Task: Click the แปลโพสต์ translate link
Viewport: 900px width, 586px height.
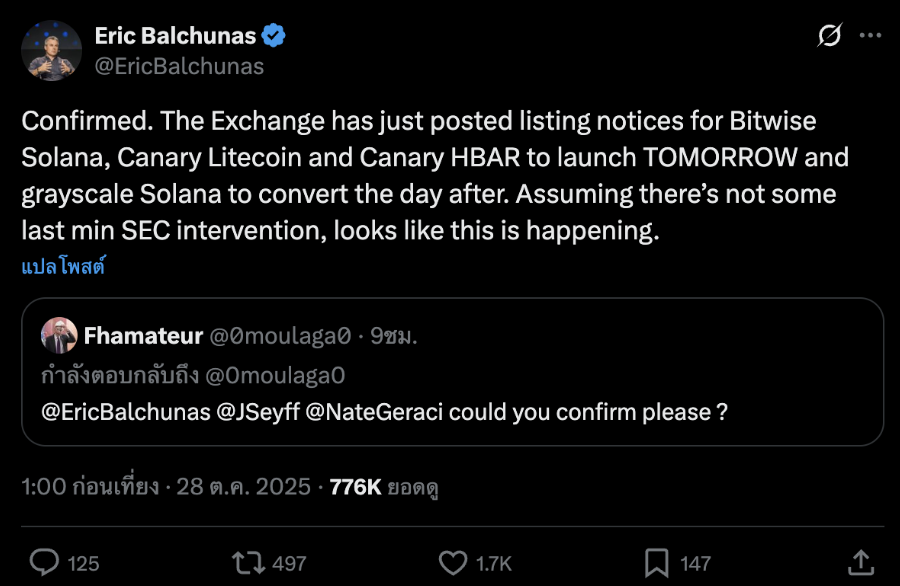Action: pyautogui.click(x=63, y=268)
